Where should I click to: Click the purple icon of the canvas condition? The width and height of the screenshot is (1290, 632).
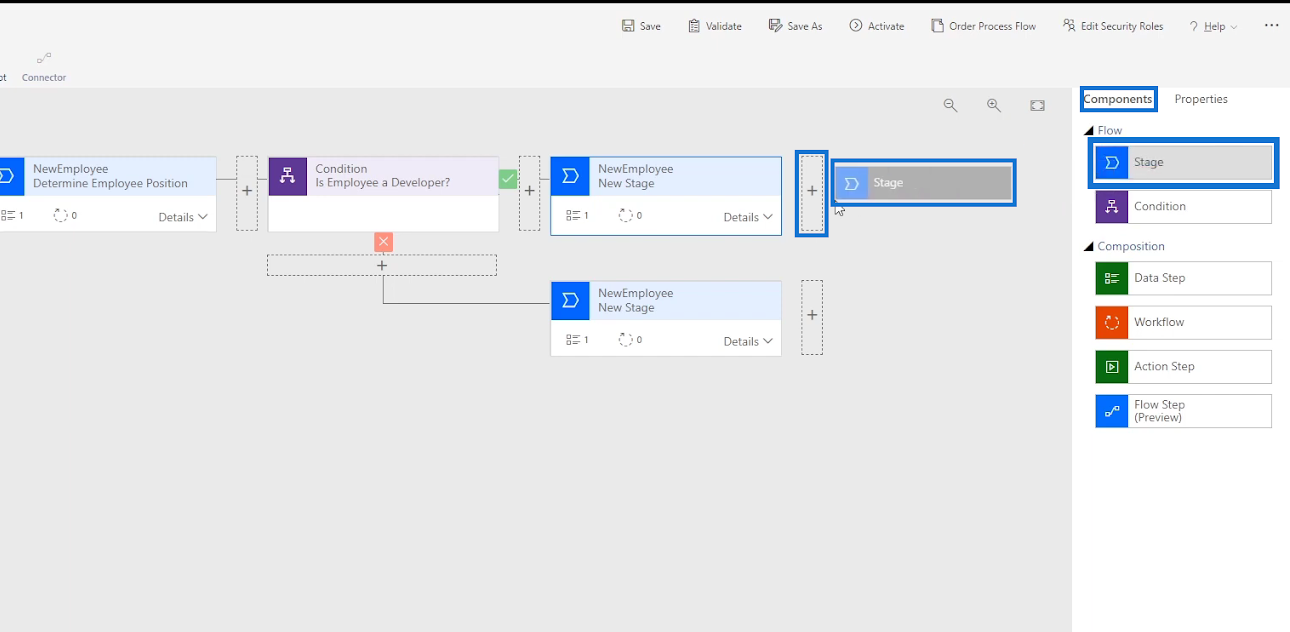pos(287,176)
